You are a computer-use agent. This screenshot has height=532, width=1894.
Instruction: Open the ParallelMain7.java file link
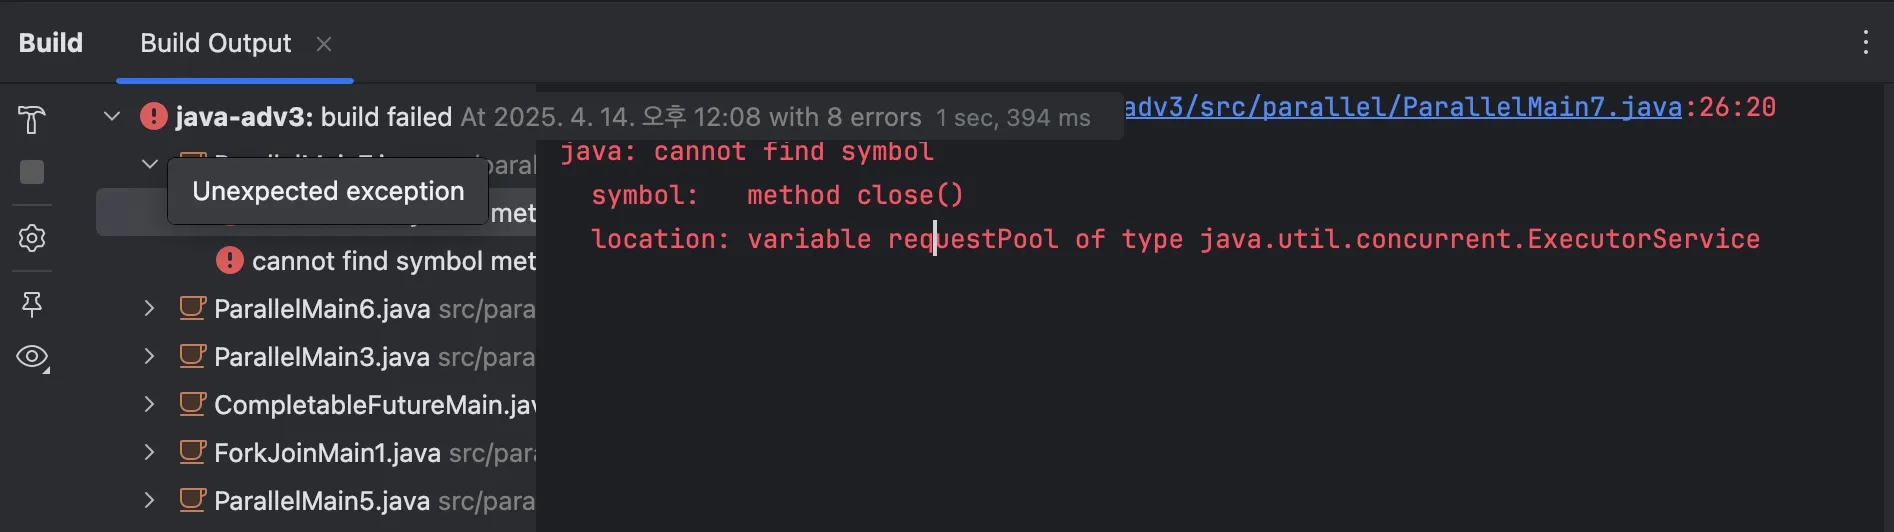[1404, 107]
